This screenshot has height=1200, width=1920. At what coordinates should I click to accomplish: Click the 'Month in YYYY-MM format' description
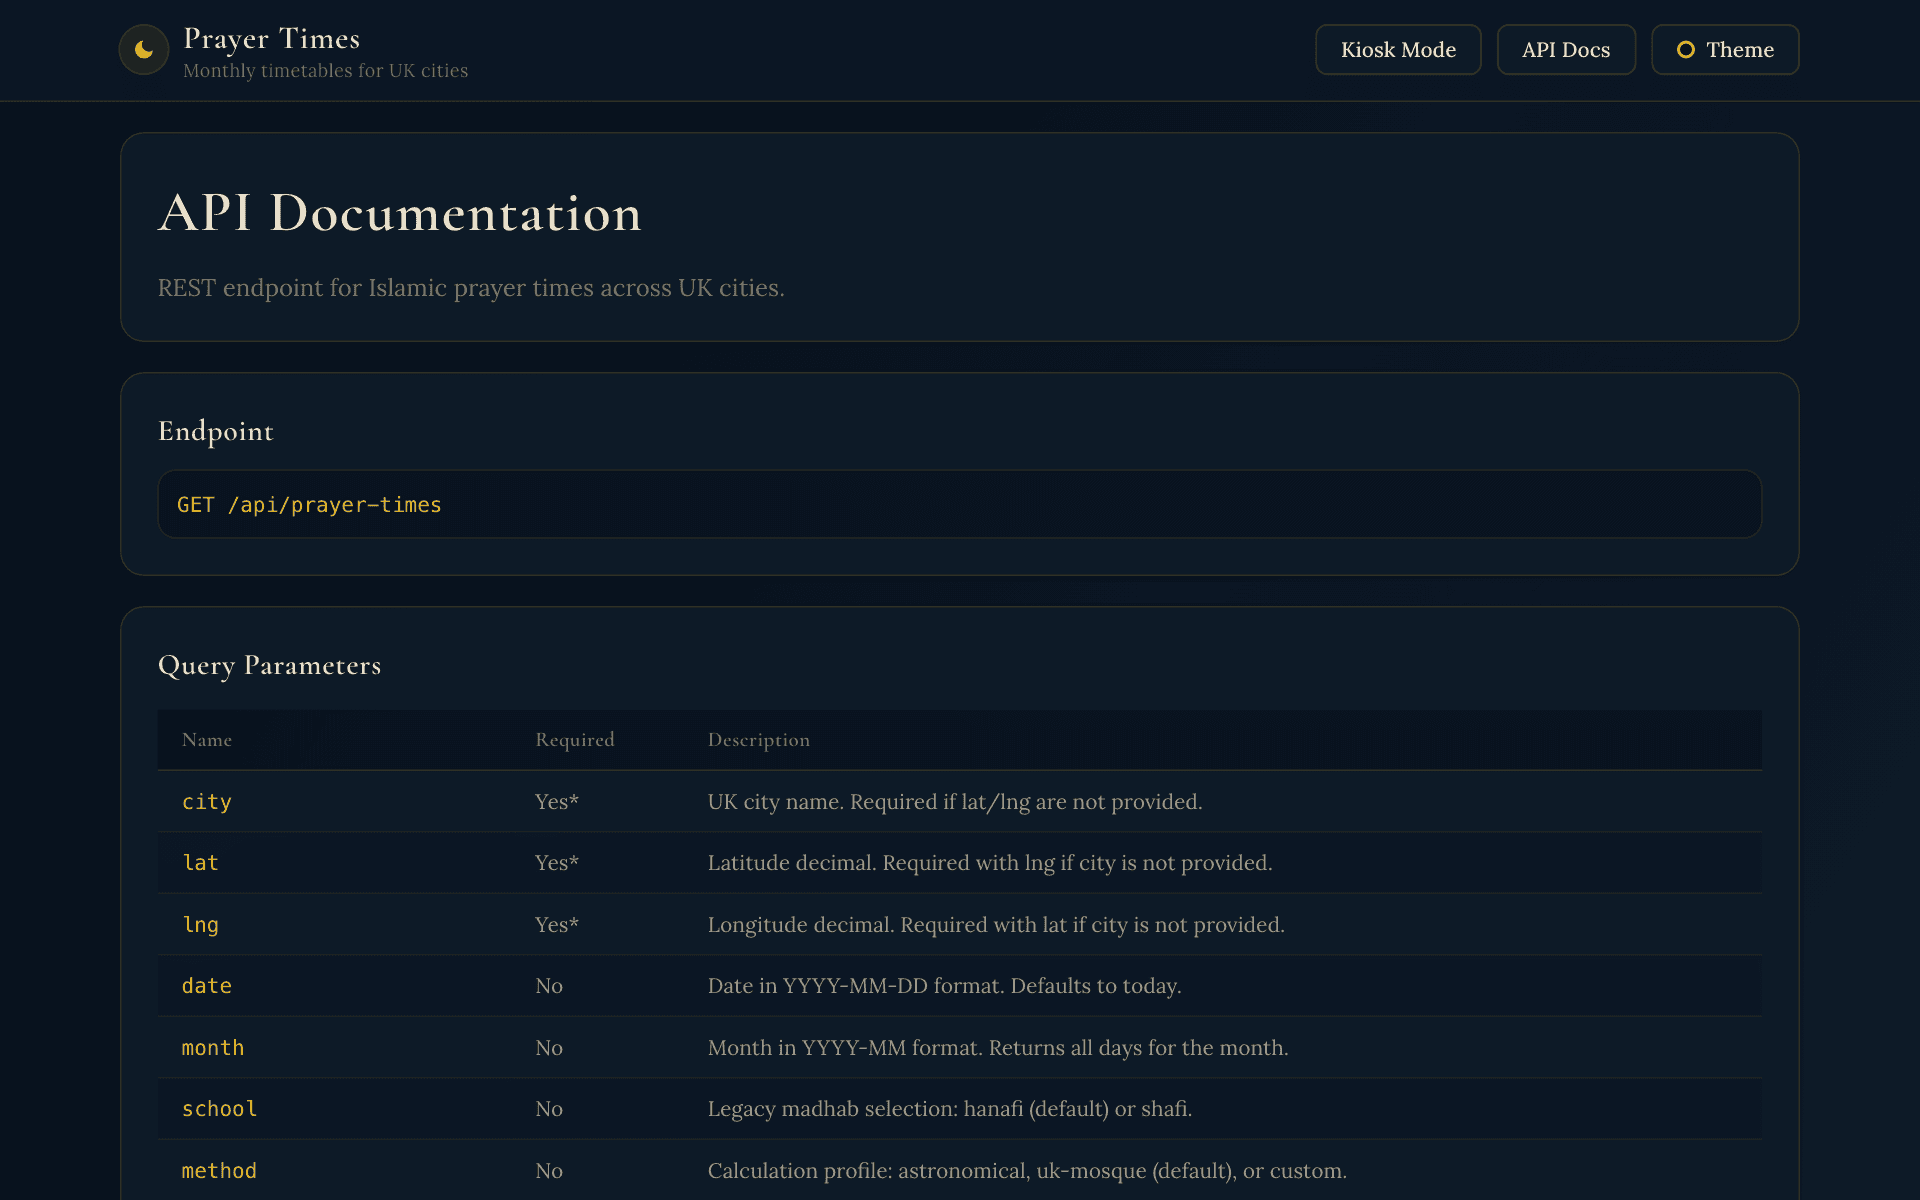[998, 1048]
